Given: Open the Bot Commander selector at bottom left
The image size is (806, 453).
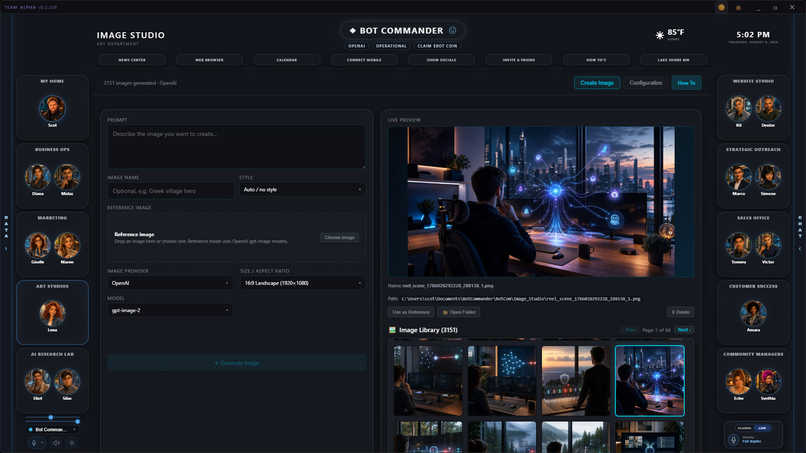Looking at the screenshot, I should tap(52, 429).
